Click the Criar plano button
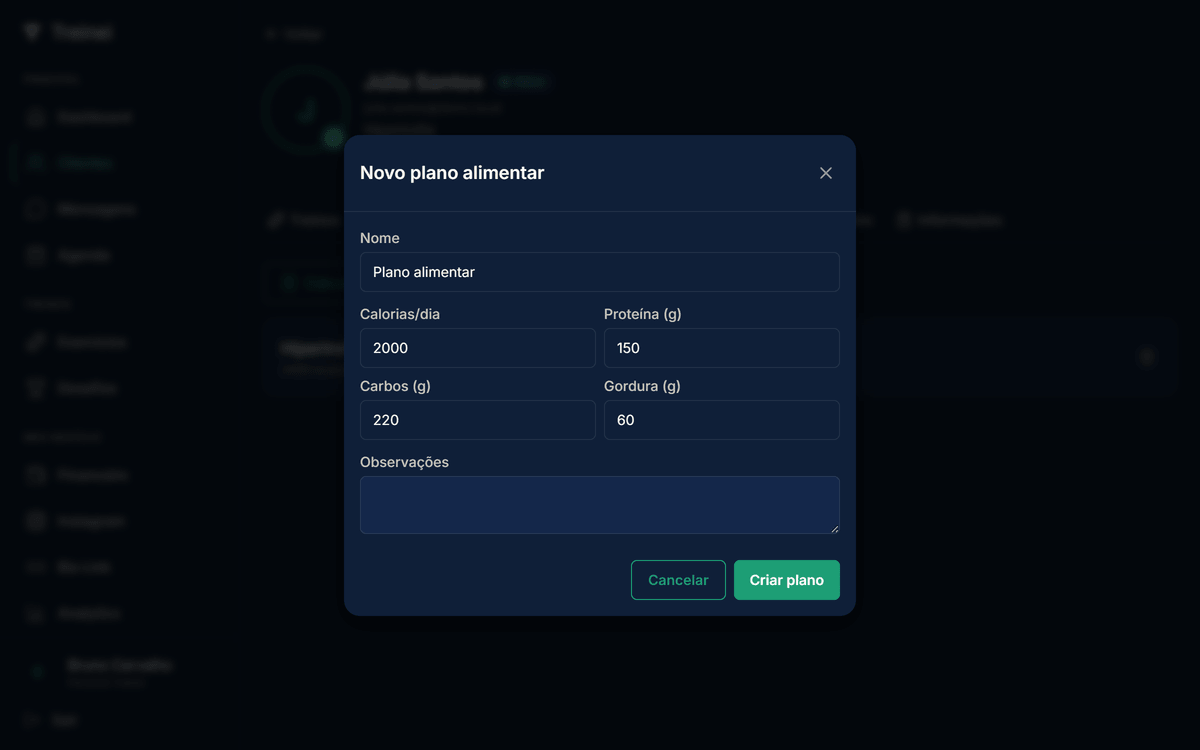 pyautogui.click(x=787, y=580)
